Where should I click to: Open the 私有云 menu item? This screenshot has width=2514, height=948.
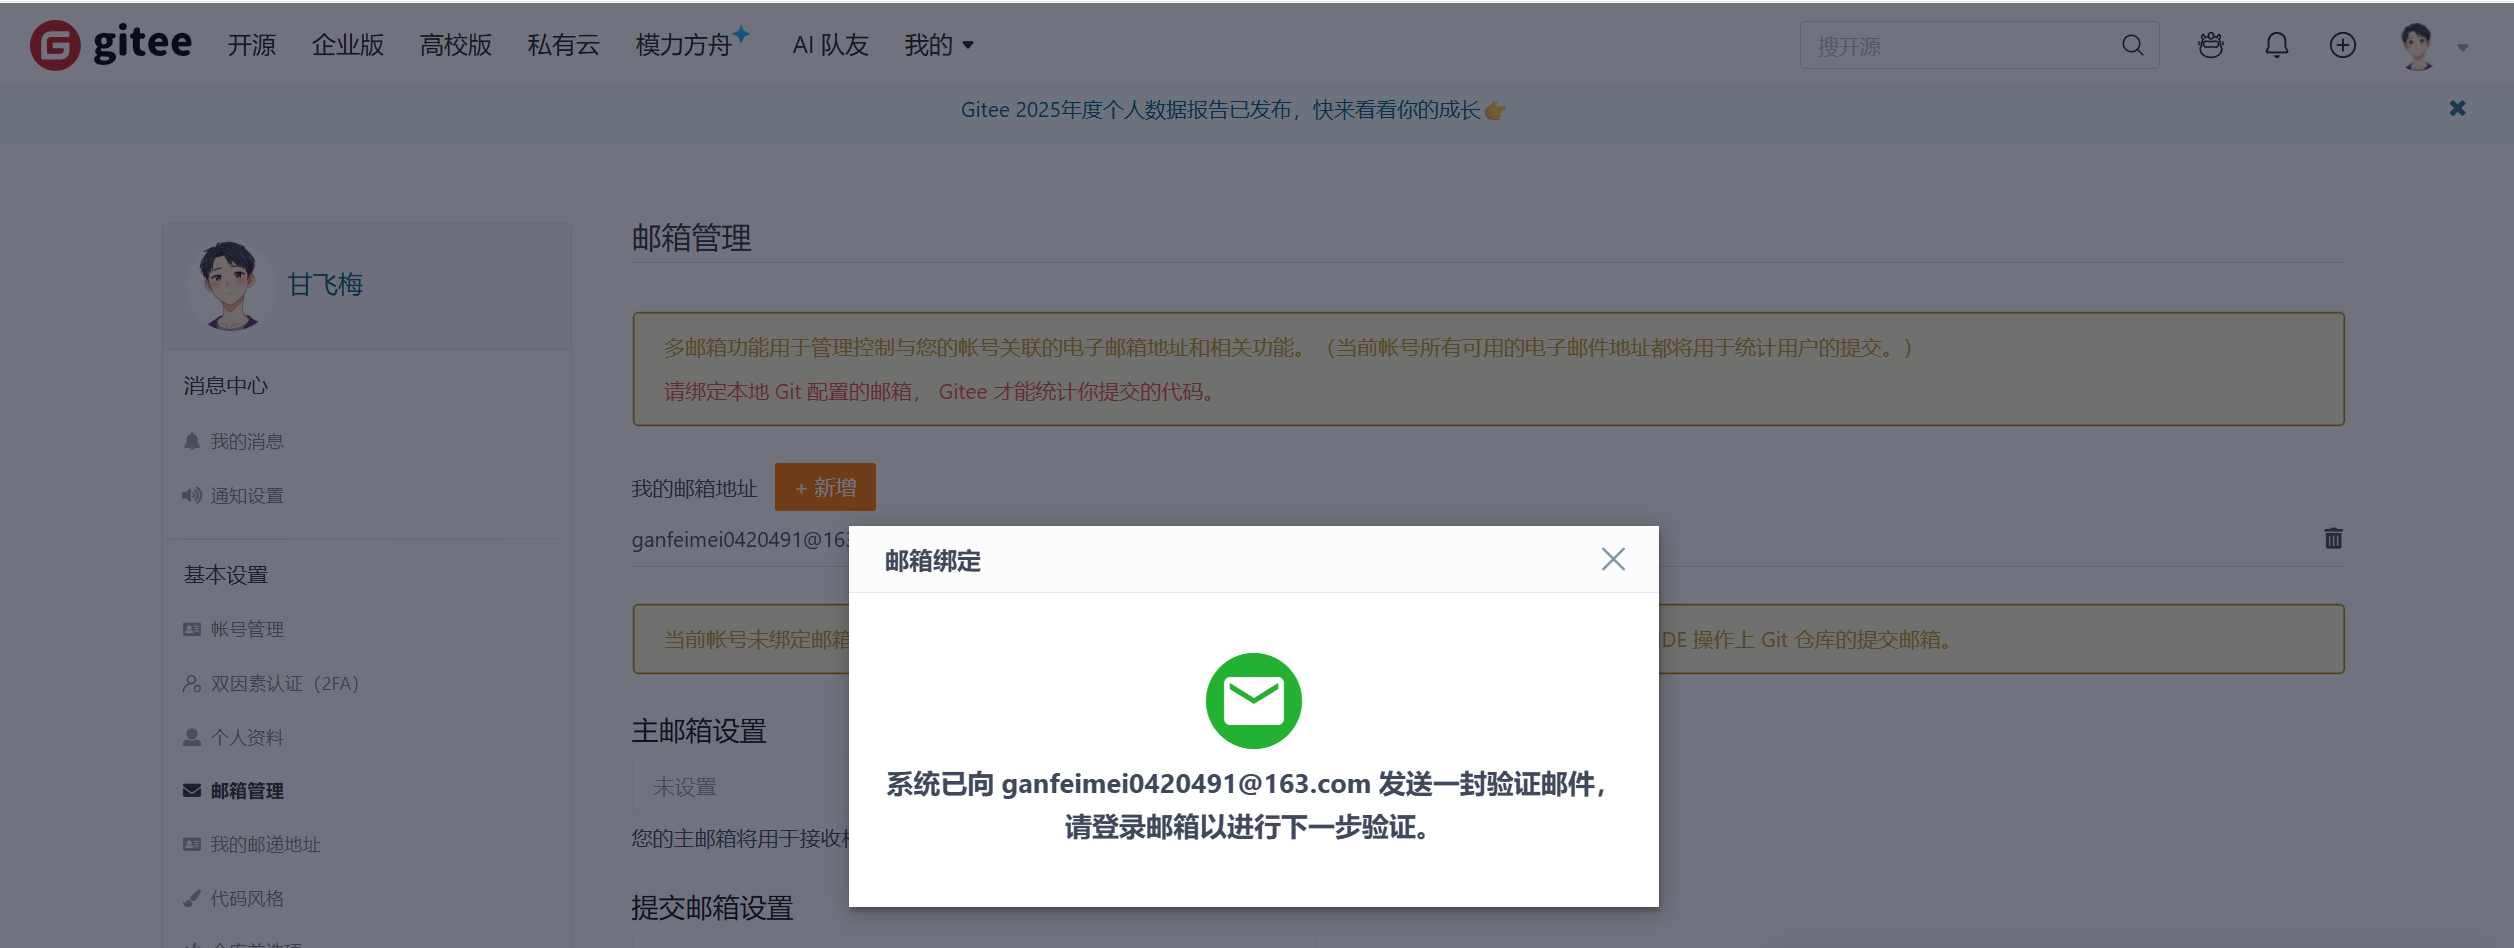tap(563, 45)
